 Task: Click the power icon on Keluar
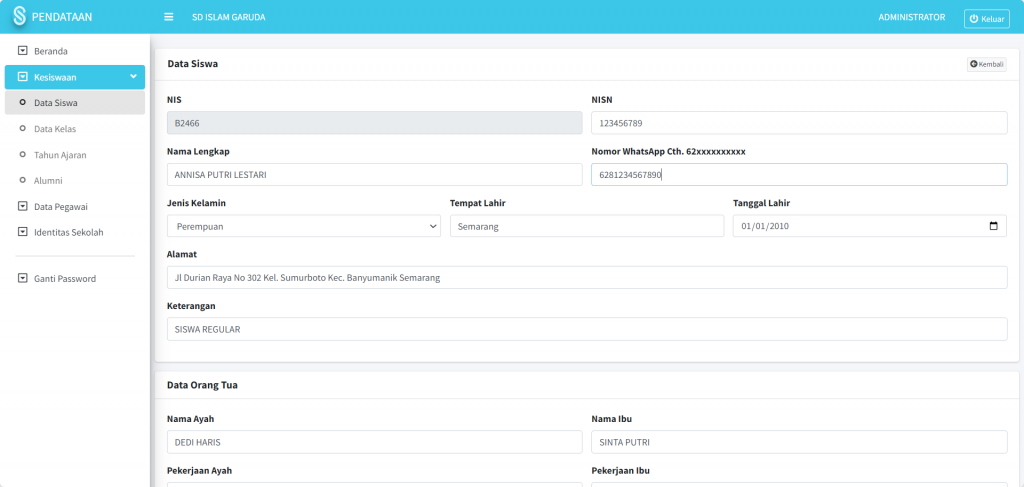click(x=974, y=19)
